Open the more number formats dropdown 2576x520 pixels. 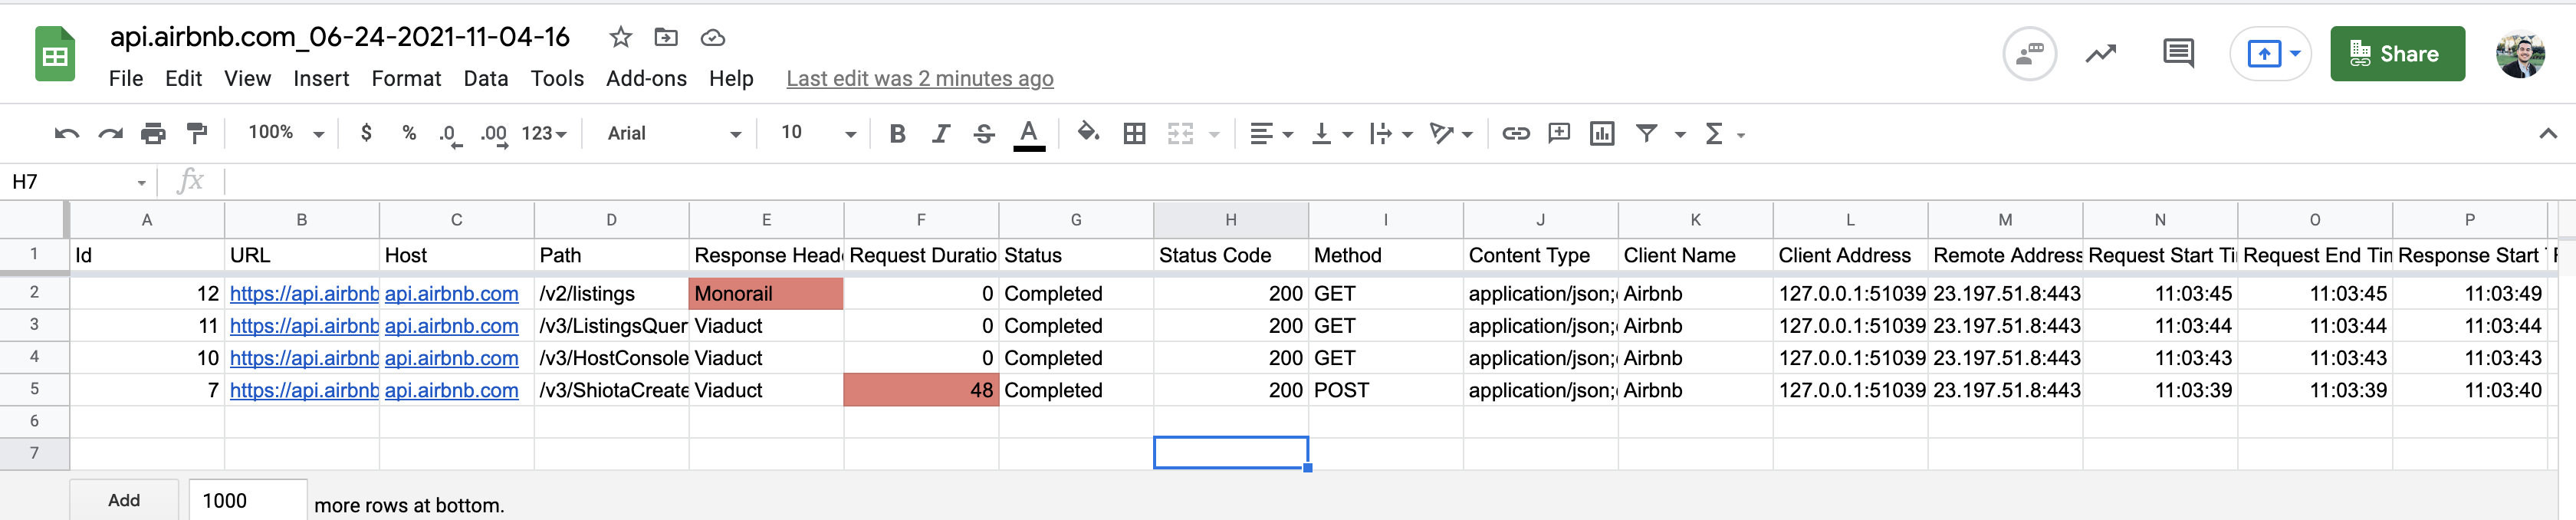[x=544, y=133]
